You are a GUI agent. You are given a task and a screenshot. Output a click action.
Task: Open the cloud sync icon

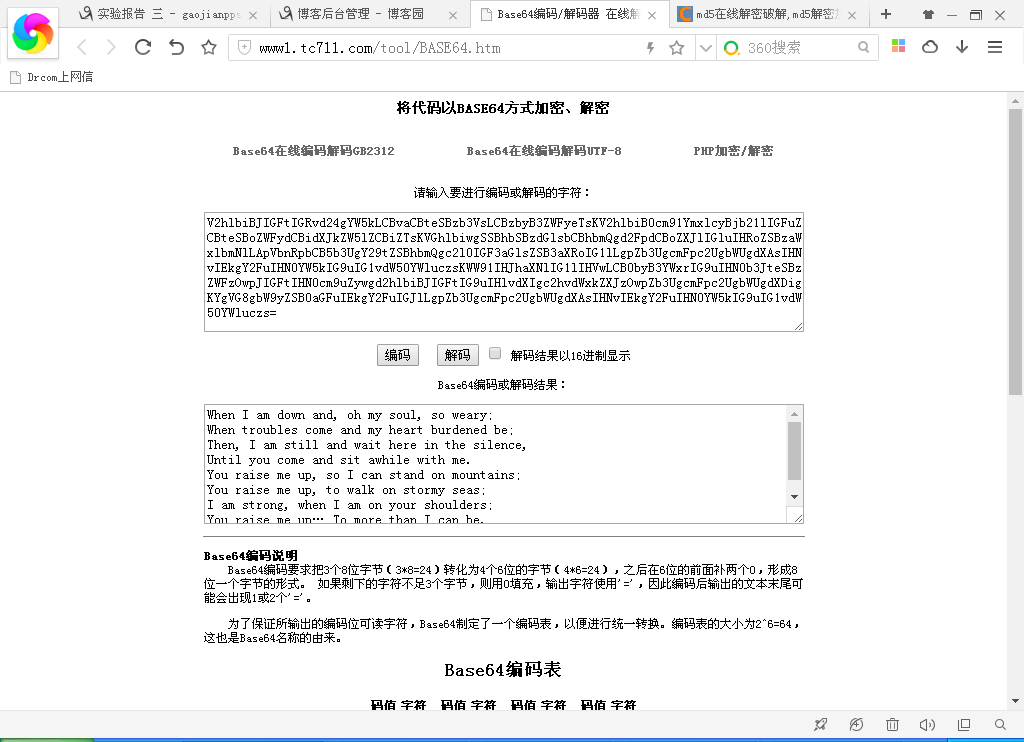tap(930, 46)
